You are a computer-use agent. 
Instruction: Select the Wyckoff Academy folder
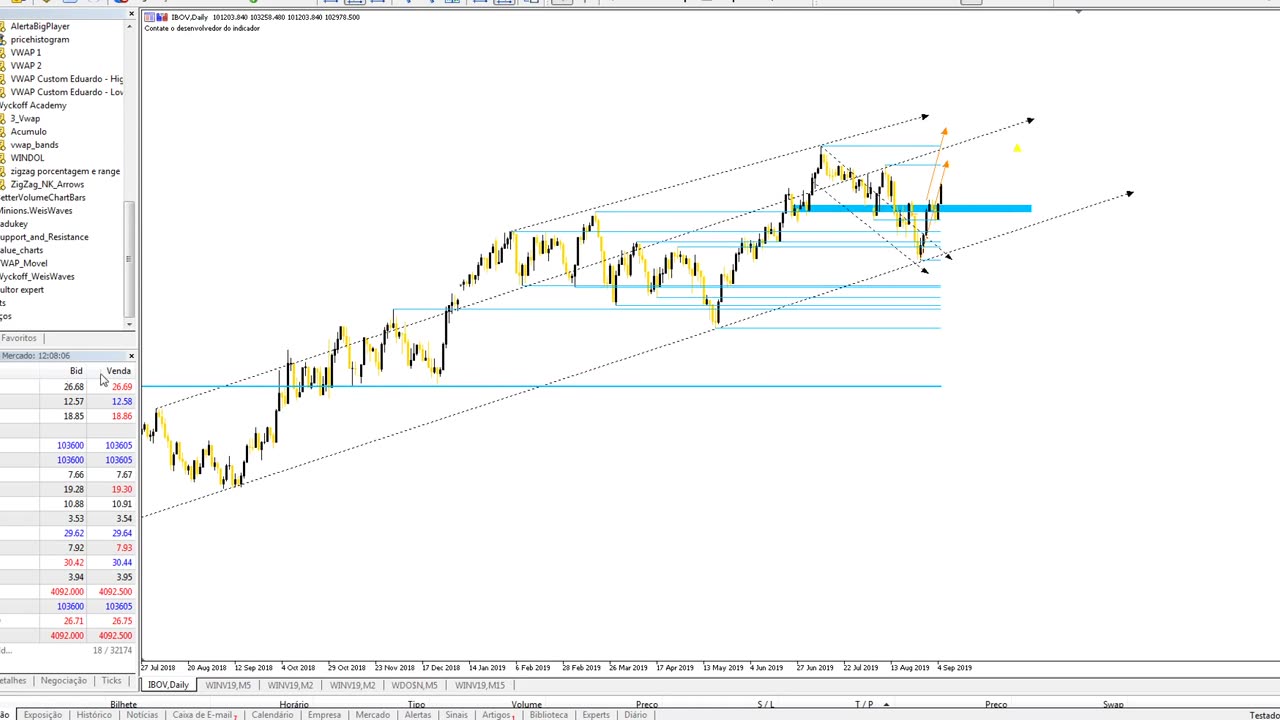tap(33, 105)
